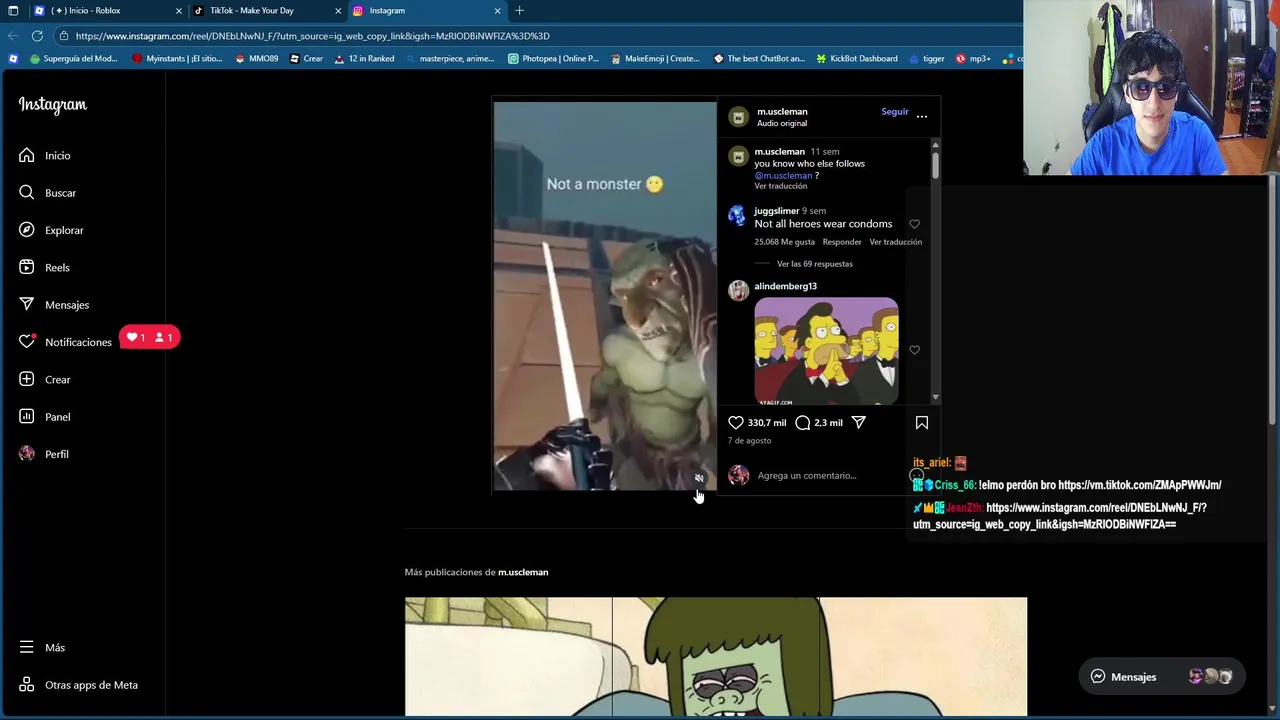This screenshot has height=720, width=1280.
Task: Click the comments scrollbar down arrow
Action: pyautogui.click(x=935, y=398)
